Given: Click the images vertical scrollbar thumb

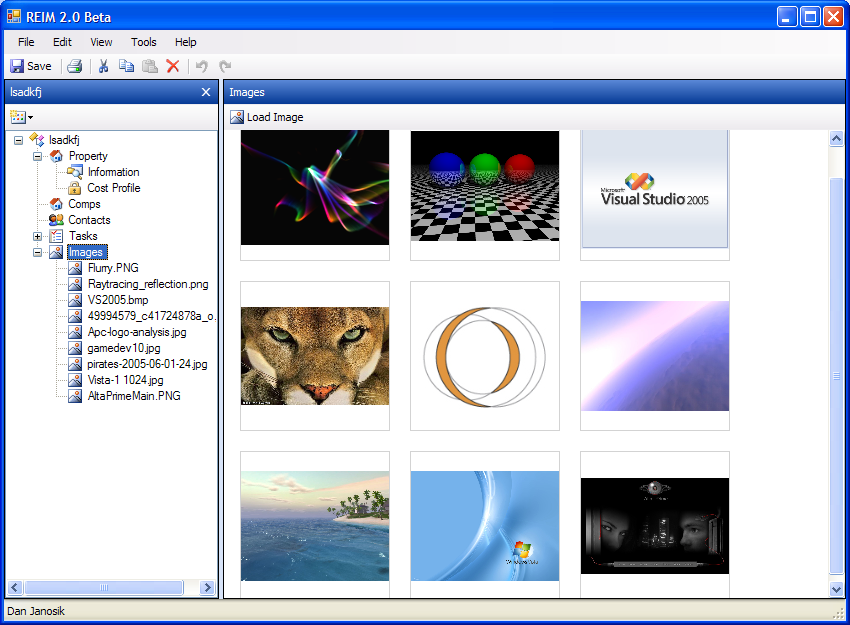Looking at the screenshot, I should coord(836,376).
